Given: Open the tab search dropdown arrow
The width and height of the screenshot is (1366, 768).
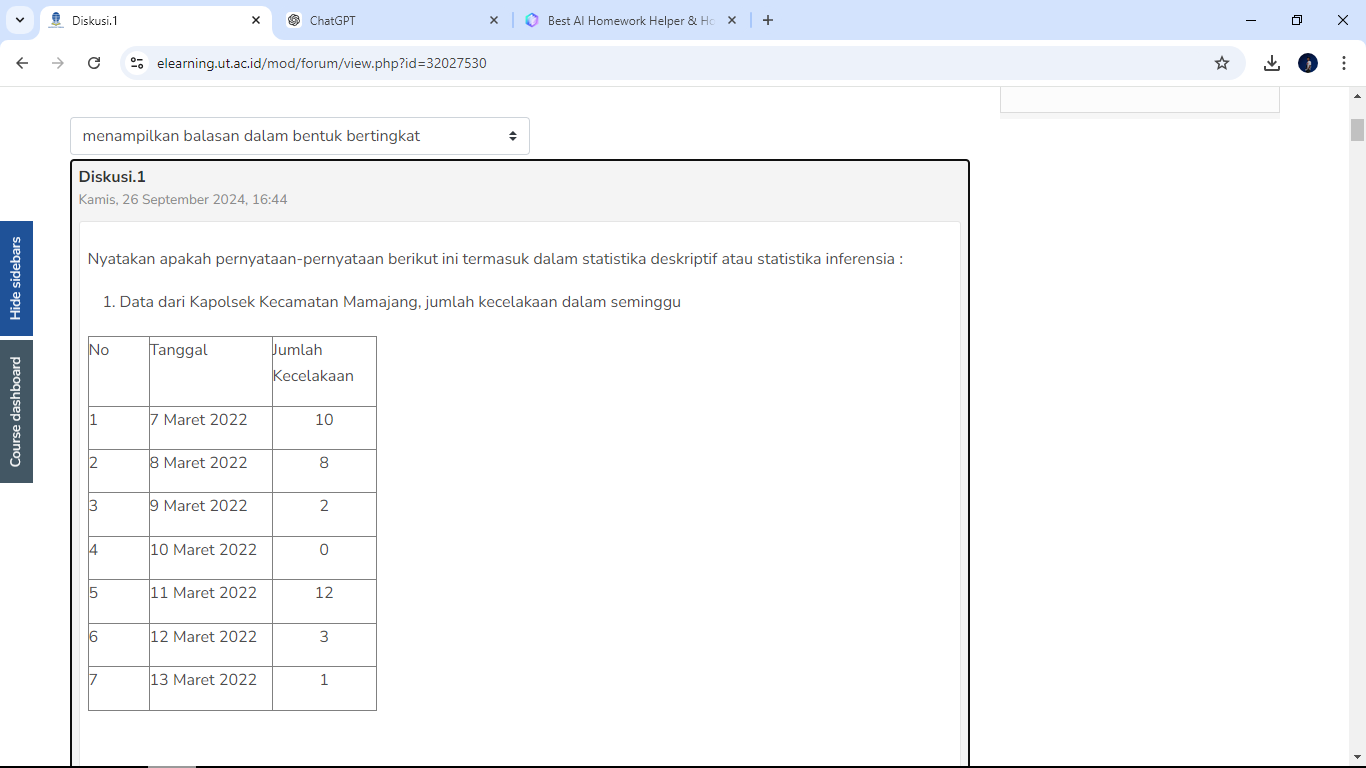Looking at the screenshot, I should click(20, 20).
